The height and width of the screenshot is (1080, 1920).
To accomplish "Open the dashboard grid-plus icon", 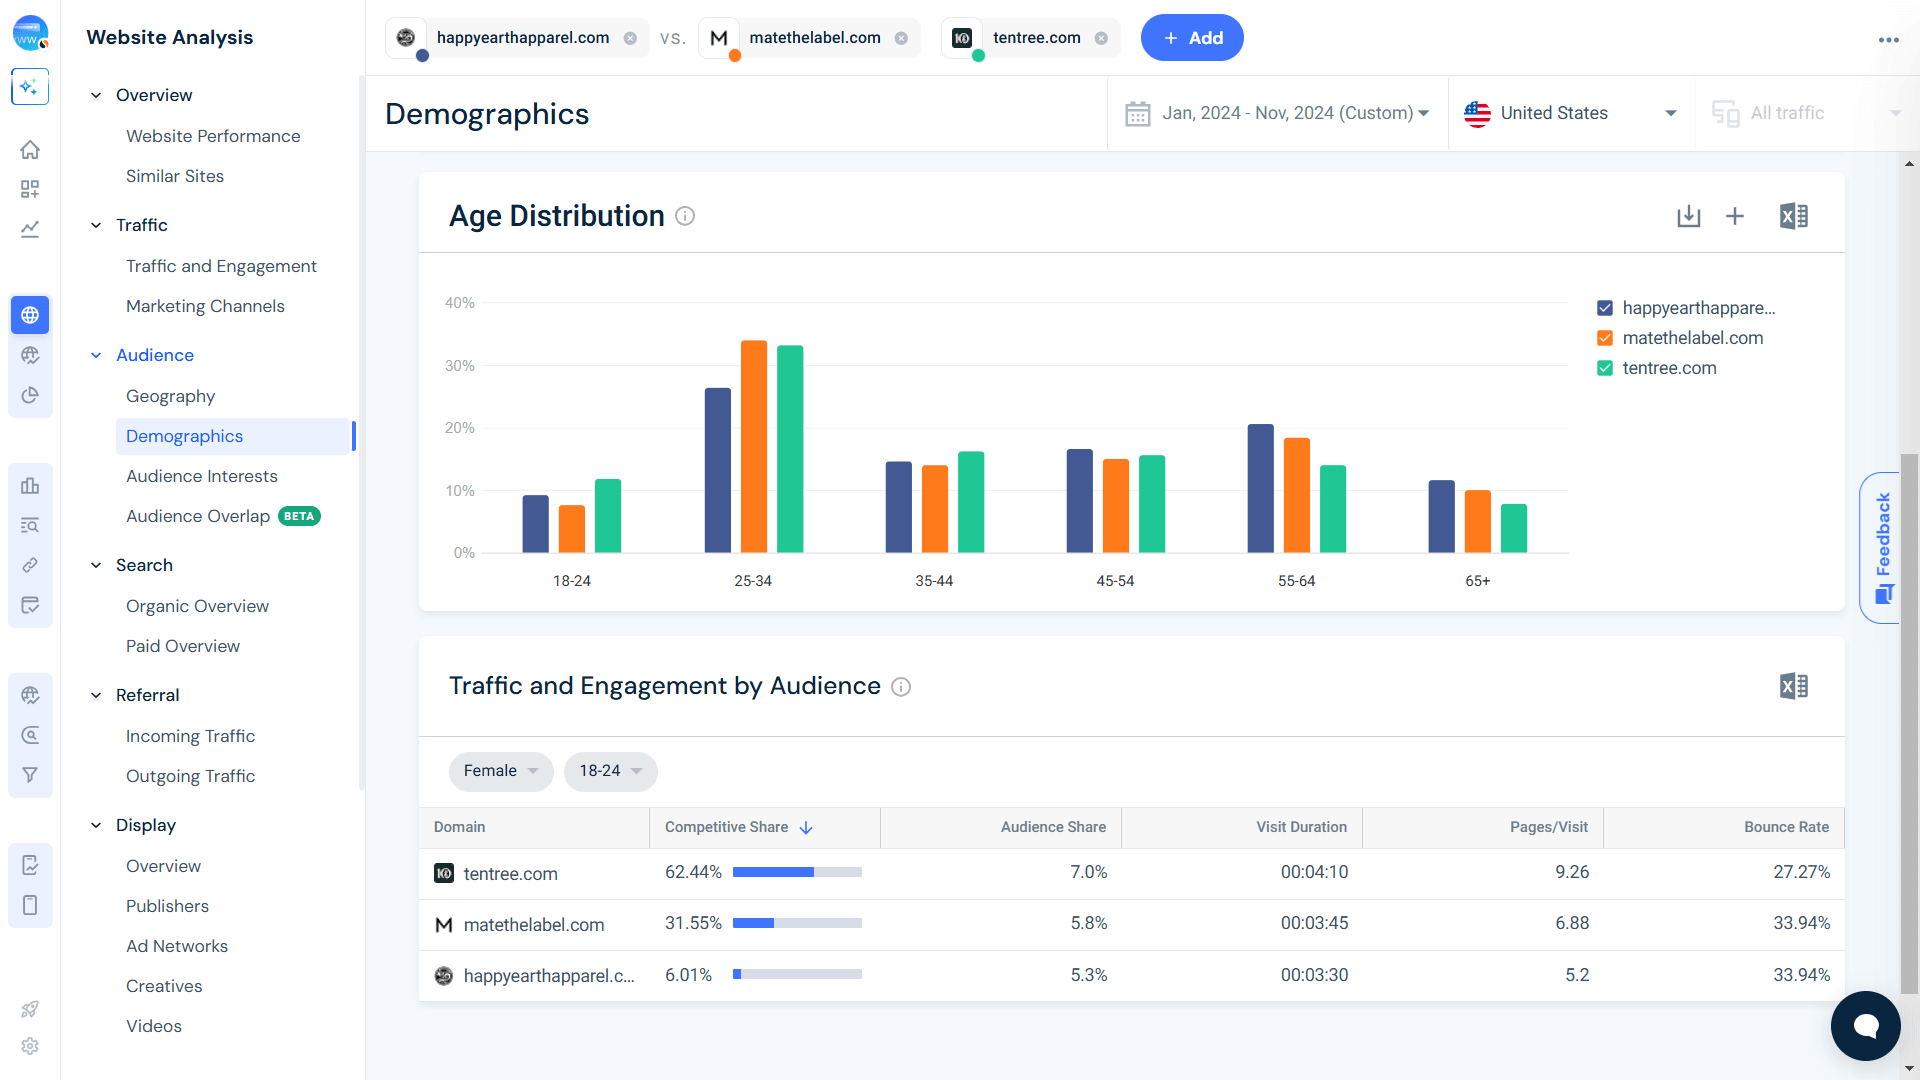I will point(30,189).
